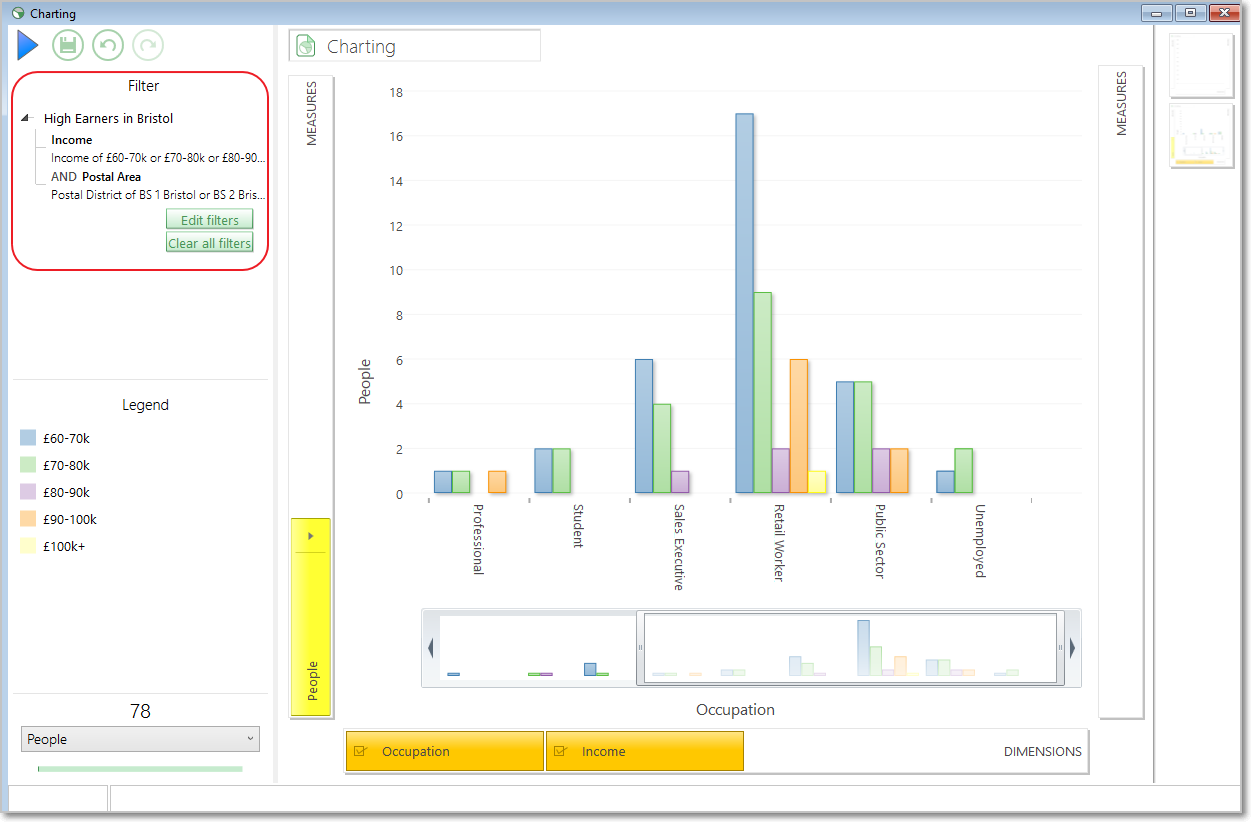The width and height of the screenshot is (1251, 822).
Task: Click the Student £60-70k blue bar
Action: pyautogui.click(x=543, y=471)
